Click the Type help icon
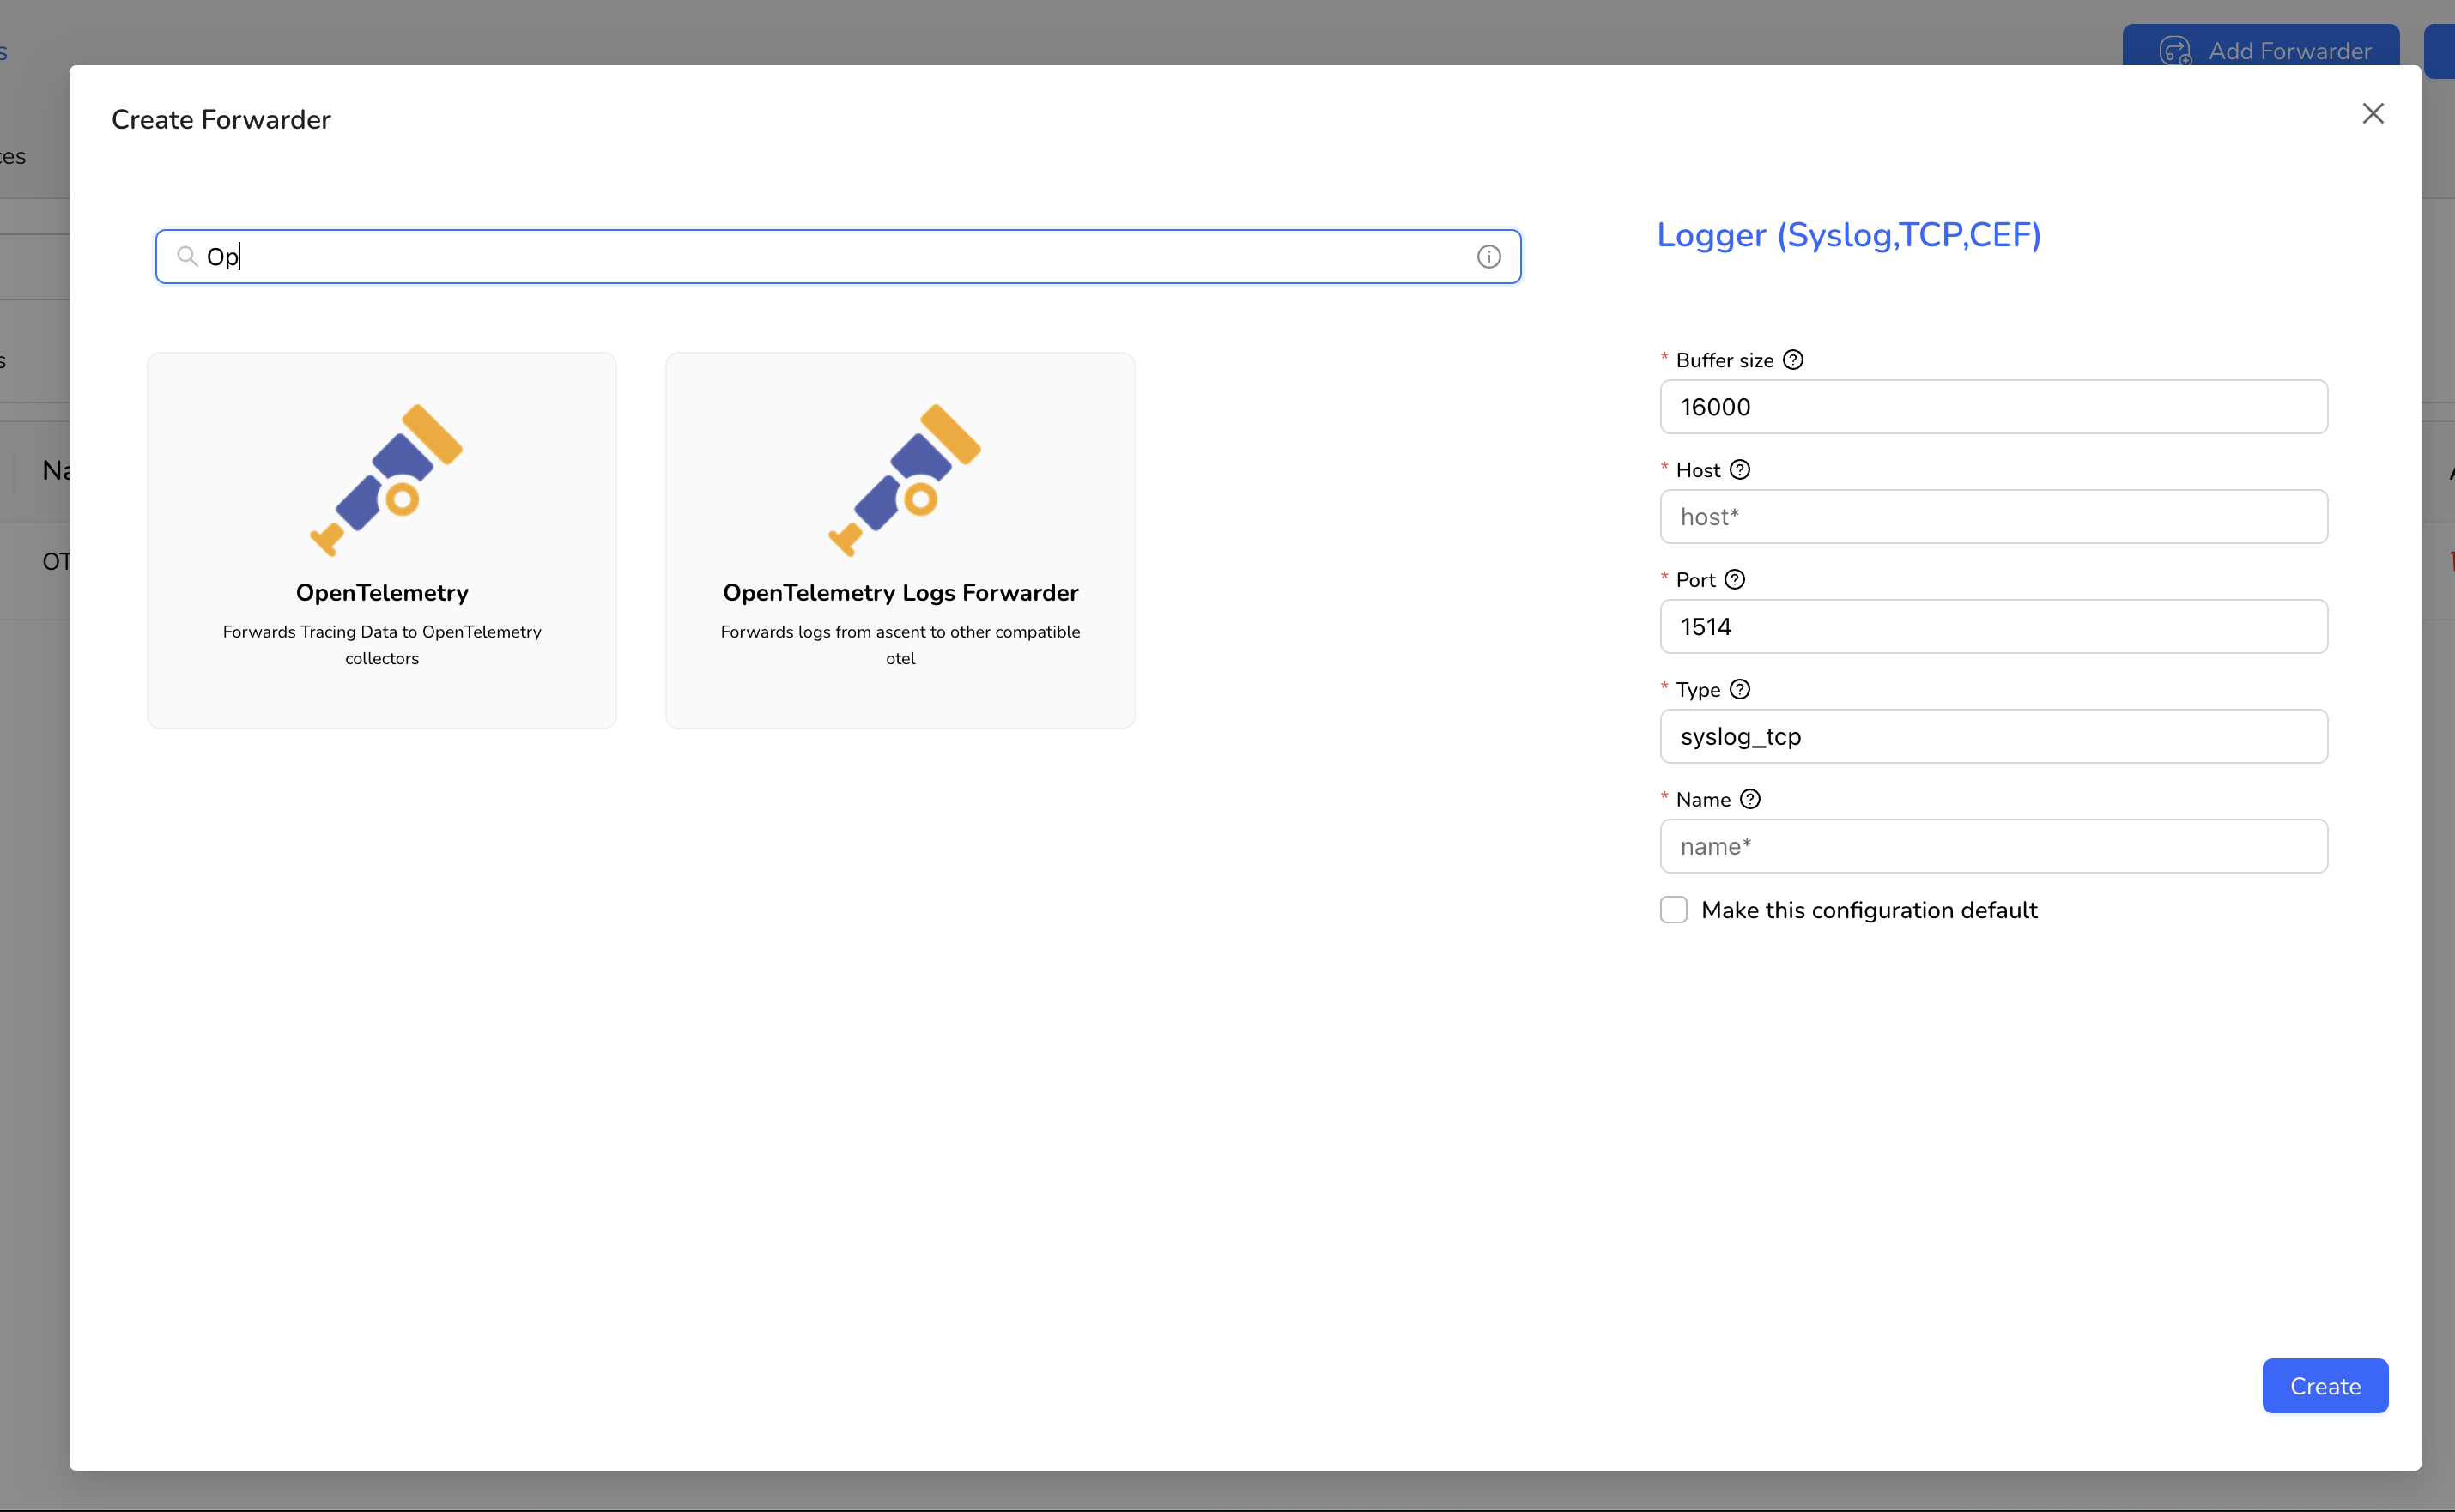The image size is (2455, 1512). click(1740, 690)
